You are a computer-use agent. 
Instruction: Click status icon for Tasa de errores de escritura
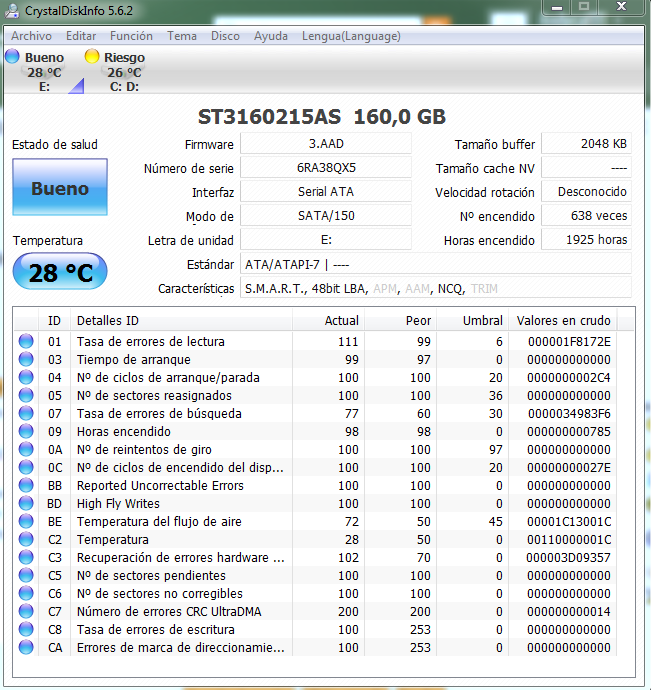click(26, 630)
